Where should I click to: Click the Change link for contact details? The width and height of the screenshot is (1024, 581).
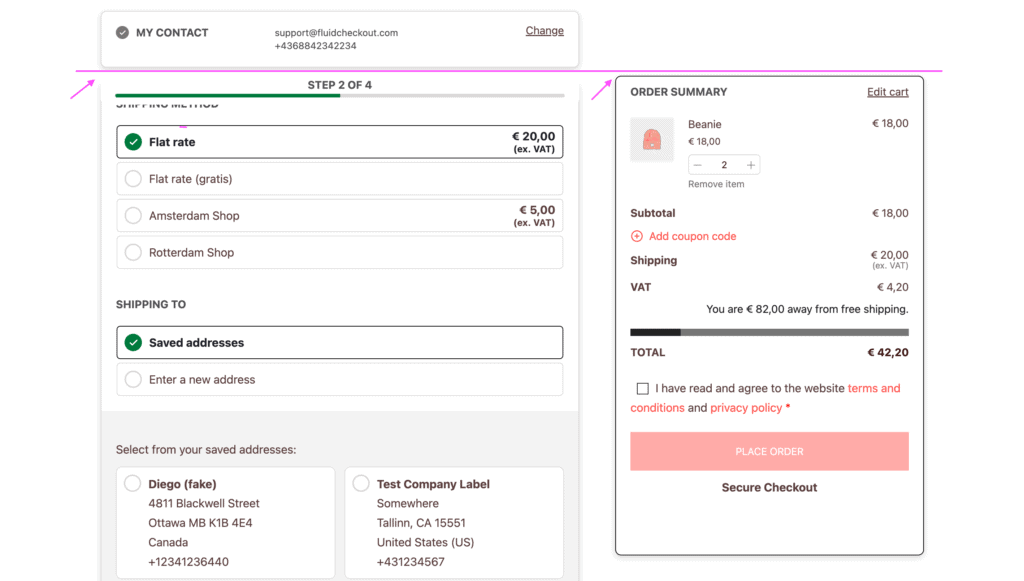point(544,30)
